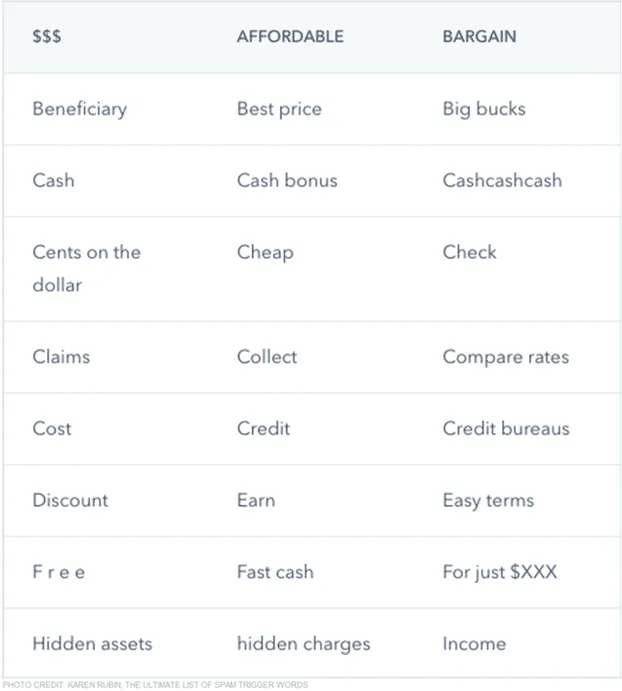Viewport: 622px width, 691px height.
Task: Select the Beneficiary cell
Action: tap(80, 109)
